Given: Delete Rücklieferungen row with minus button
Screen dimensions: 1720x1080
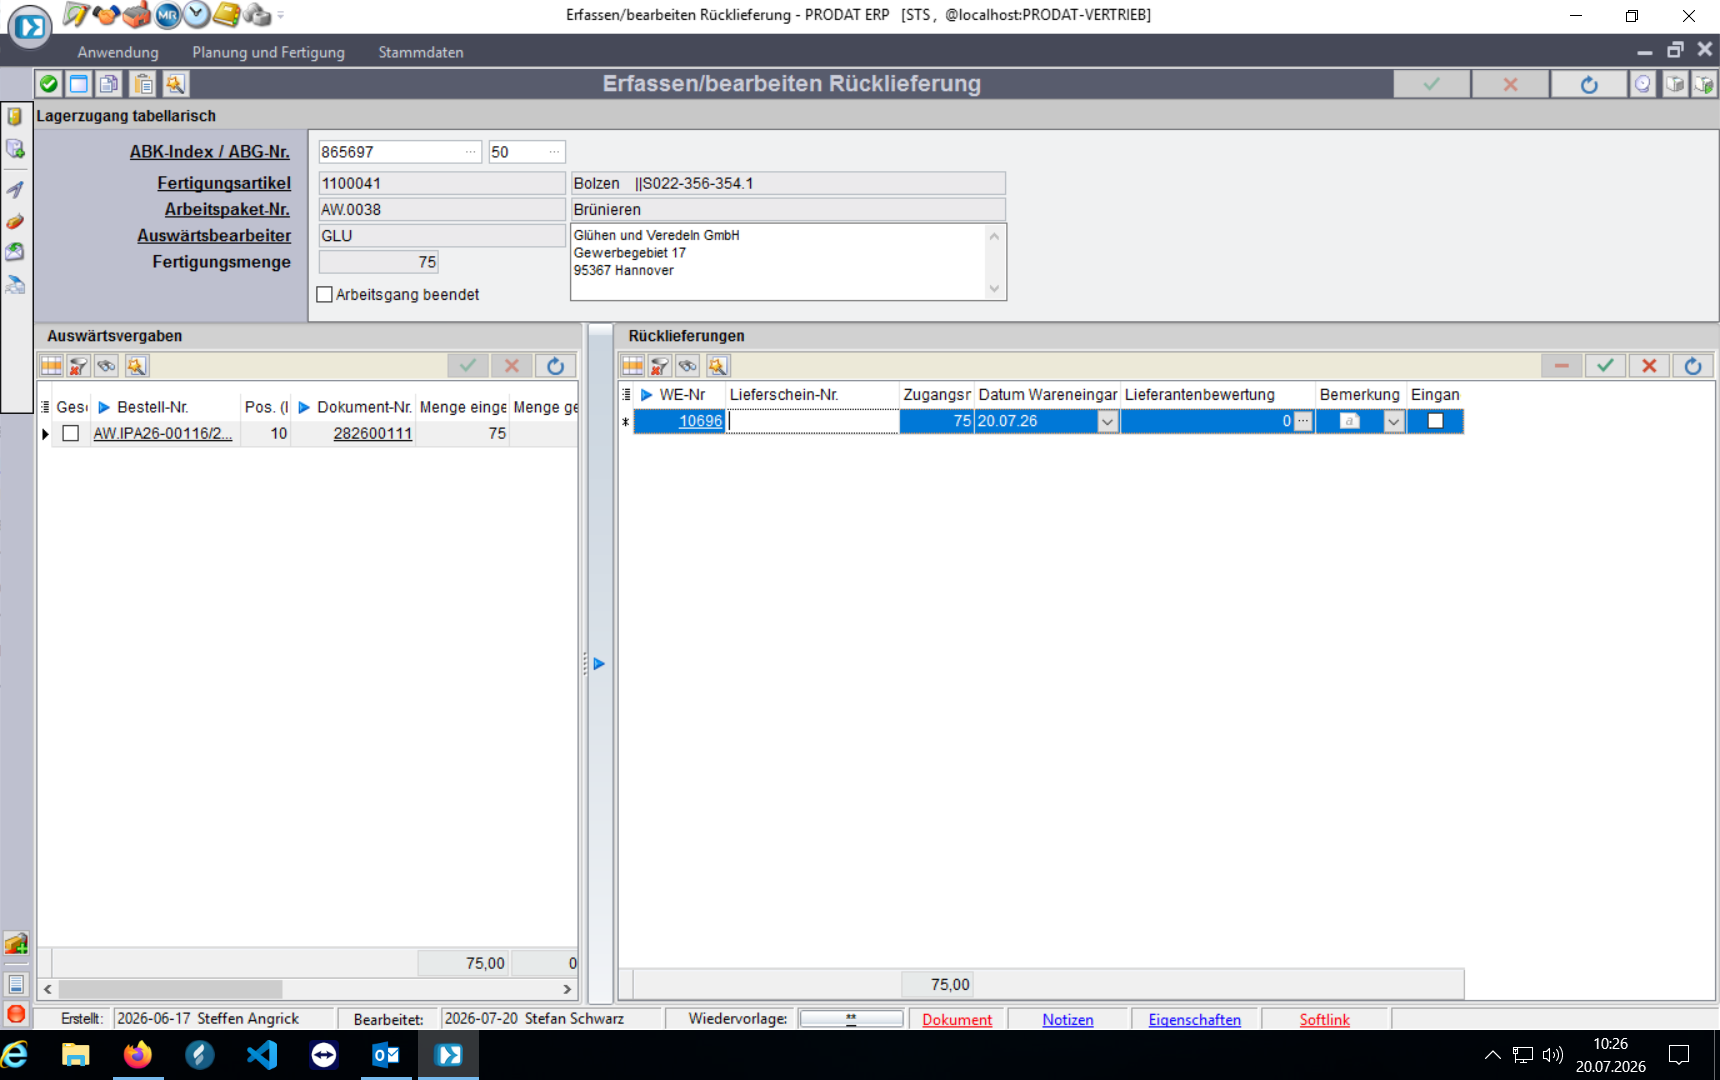Looking at the screenshot, I should pyautogui.click(x=1561, y=366).
